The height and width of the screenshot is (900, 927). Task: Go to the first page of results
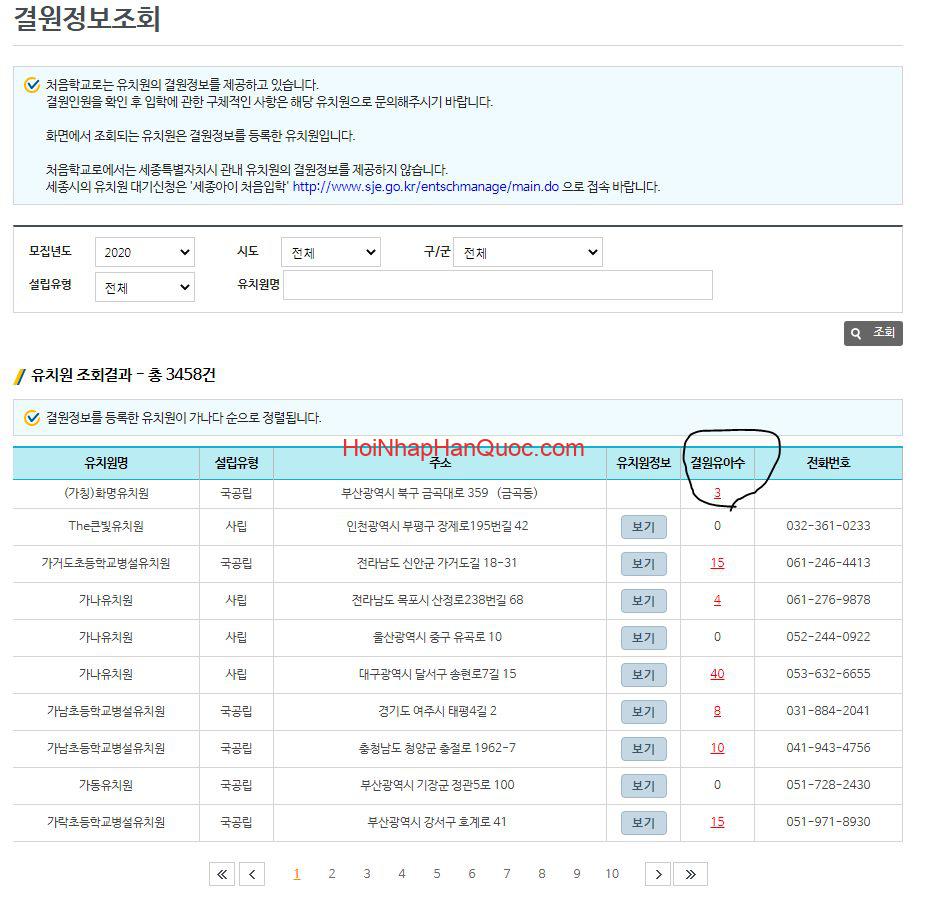coord(222,874)
